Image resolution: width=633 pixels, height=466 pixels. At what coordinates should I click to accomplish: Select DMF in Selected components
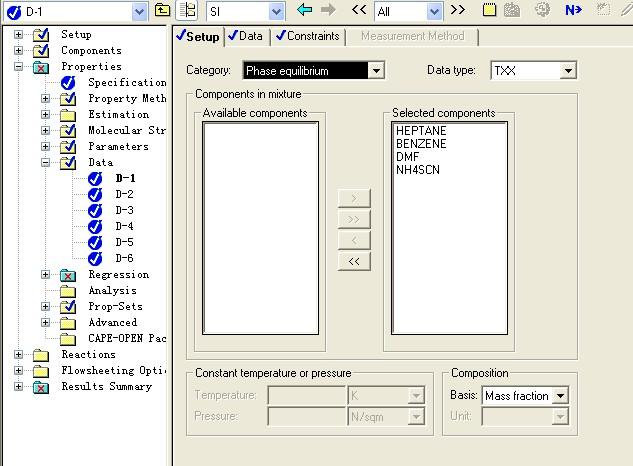(407, 157)
